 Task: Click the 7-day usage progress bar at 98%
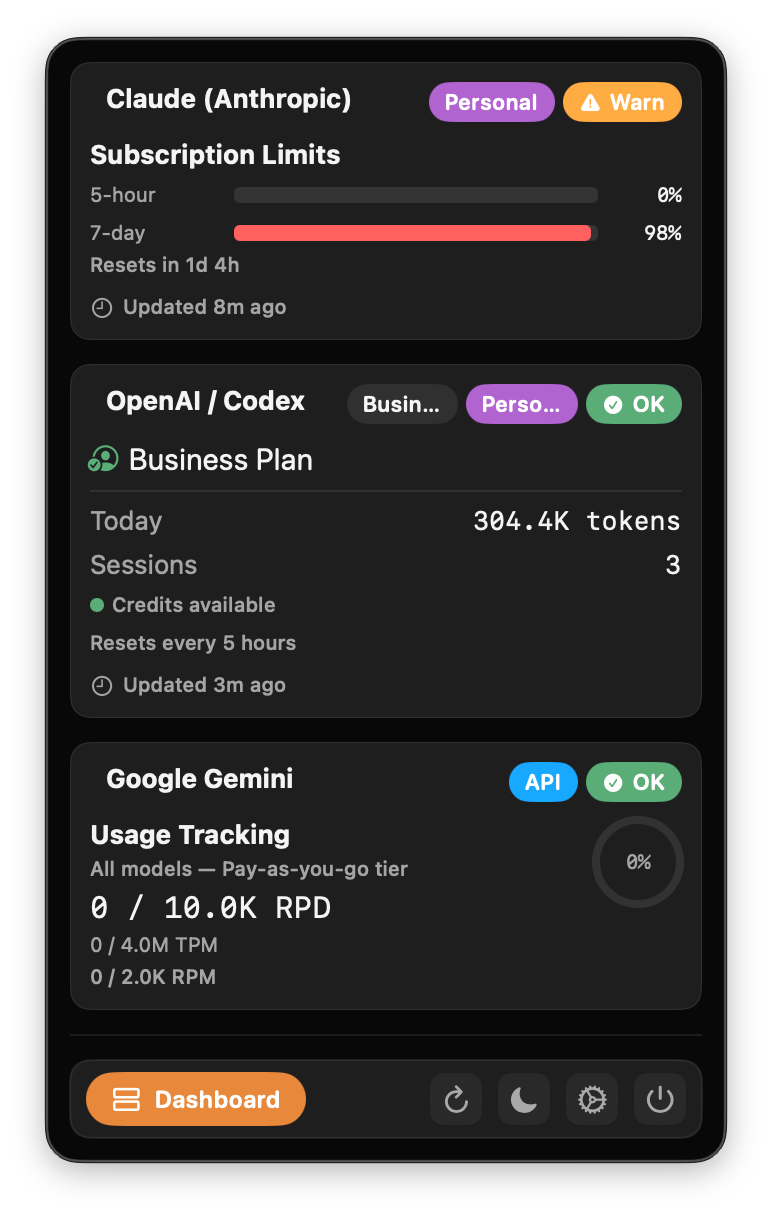[415, 232]
